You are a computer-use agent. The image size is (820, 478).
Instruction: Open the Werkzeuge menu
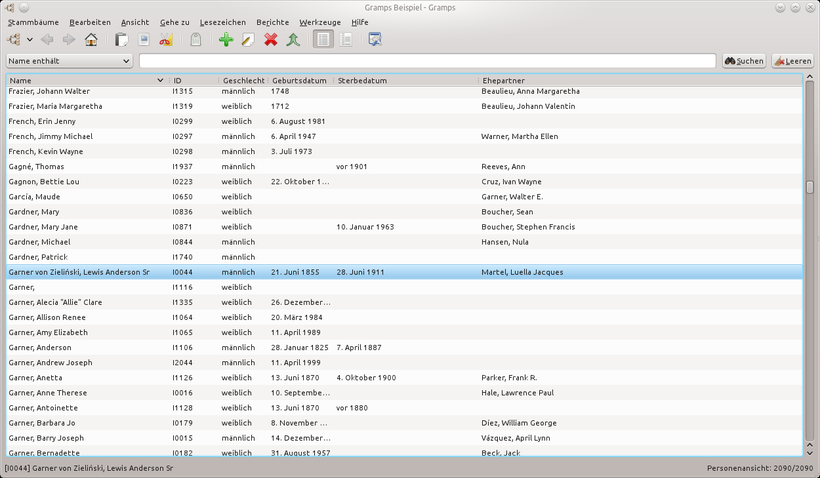pyautogui.click(x=320, y=22)
